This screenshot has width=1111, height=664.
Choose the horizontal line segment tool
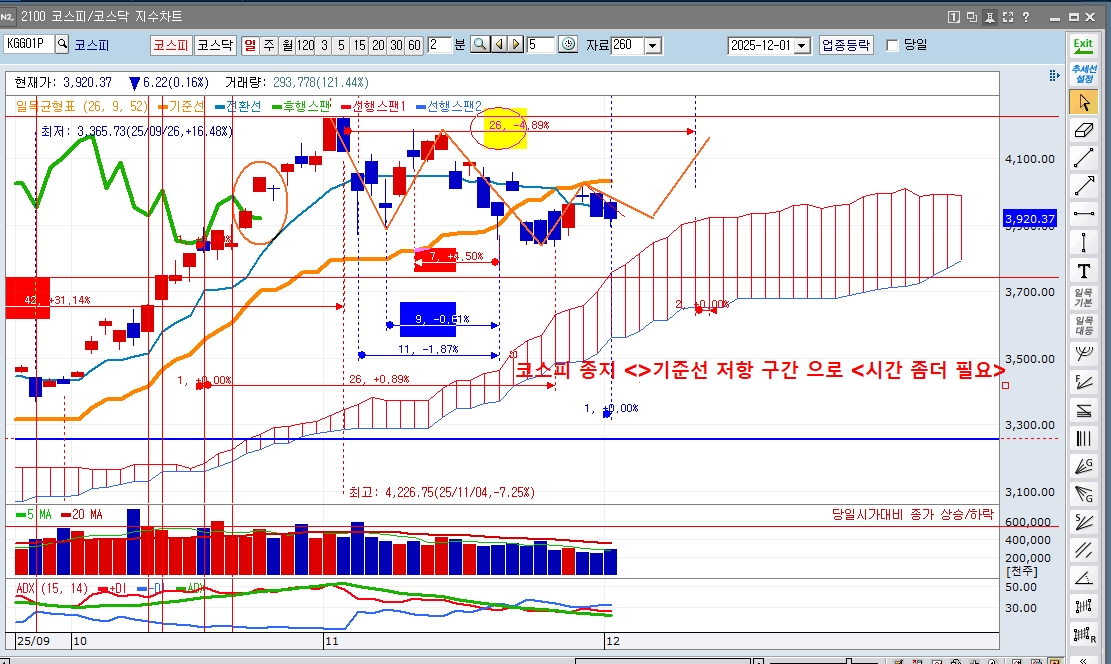(x=1083, y=213)
